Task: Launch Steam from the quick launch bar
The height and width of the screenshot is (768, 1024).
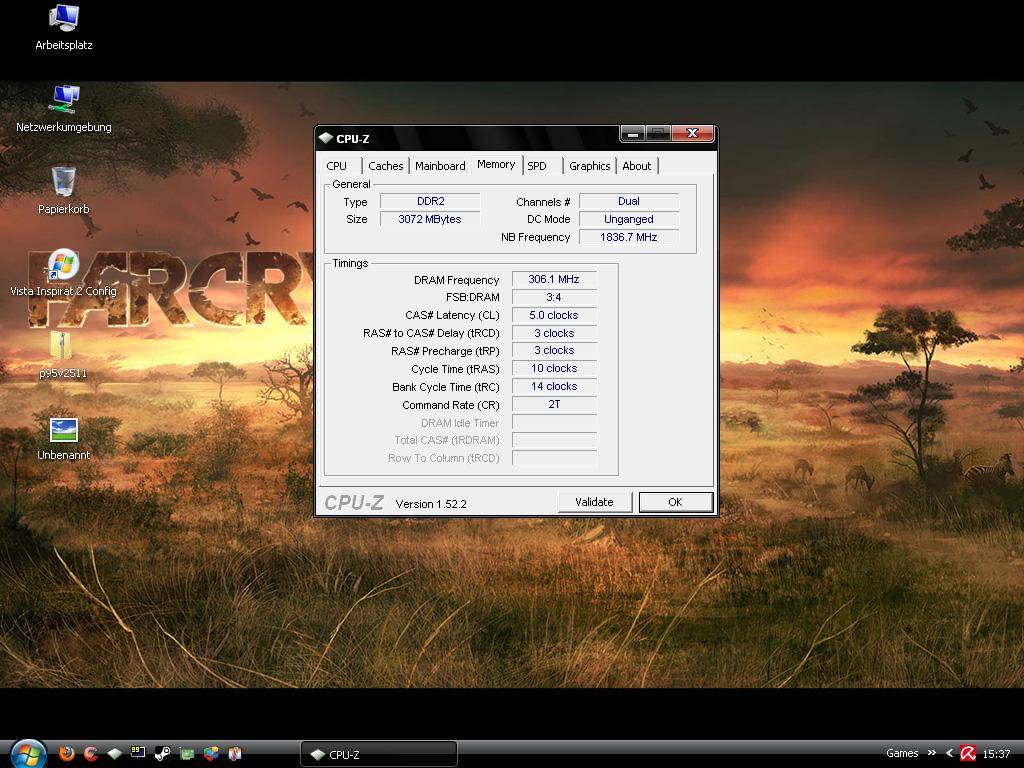Action: pyautogui.click(x=162, y=753)
